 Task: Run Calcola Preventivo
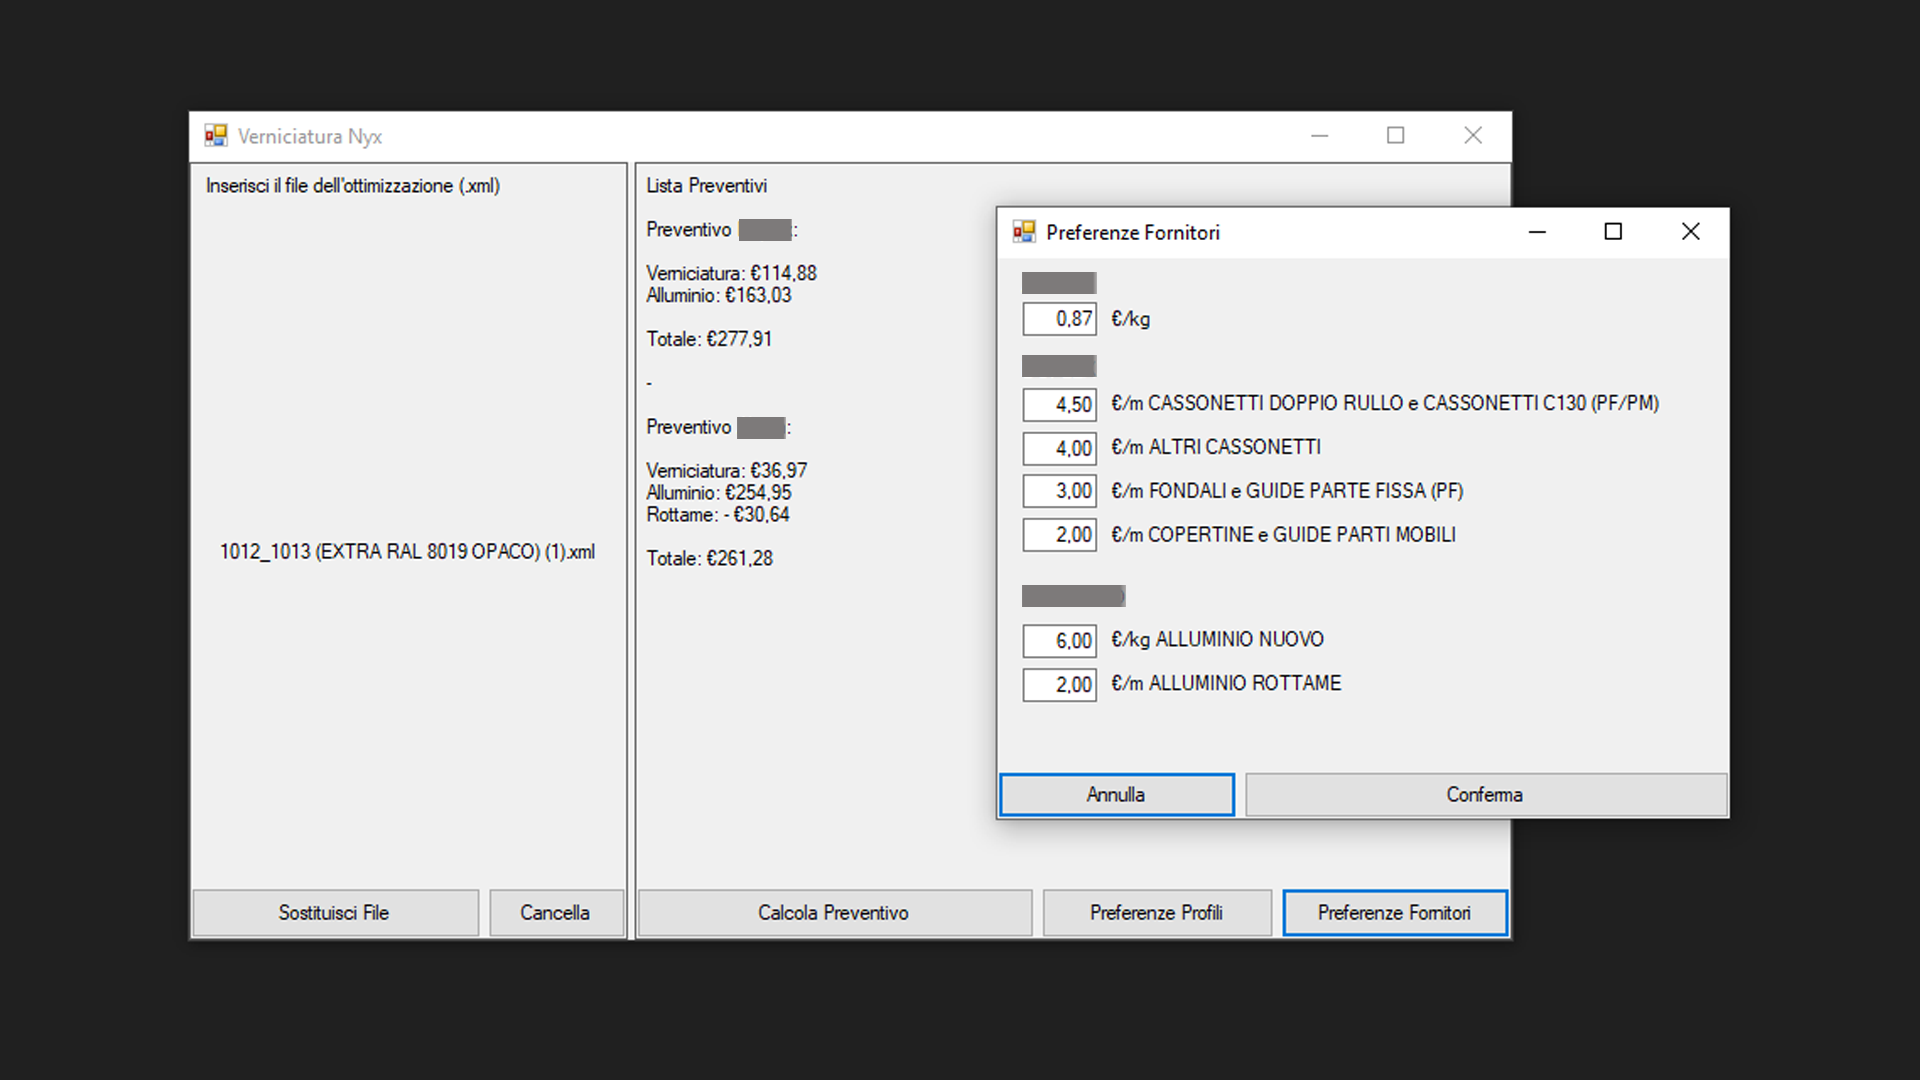[834, 913]
